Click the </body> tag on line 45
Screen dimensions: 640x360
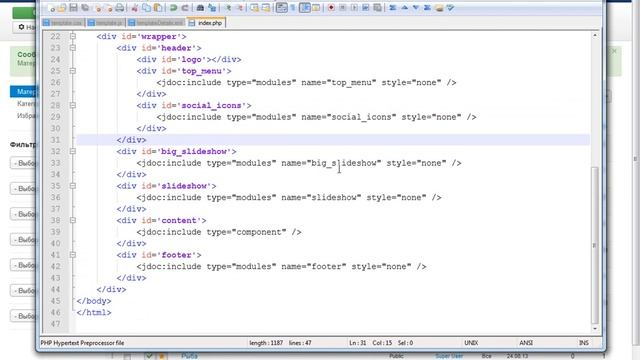click(94, 301)
